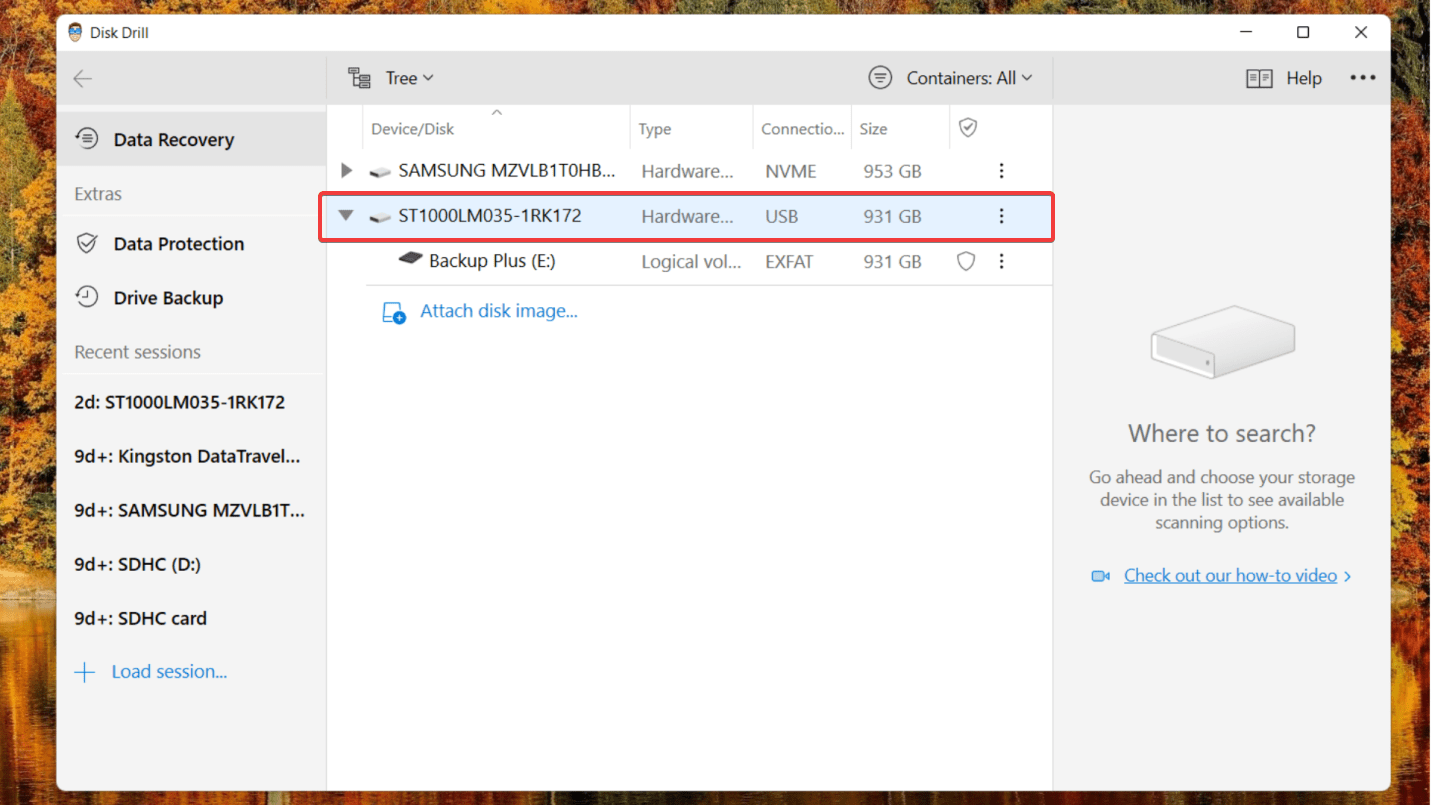The width and height of the screenshot is (1432, 805).
Task: Sort by Device/Disk column header
Action: tap(412, 129)
